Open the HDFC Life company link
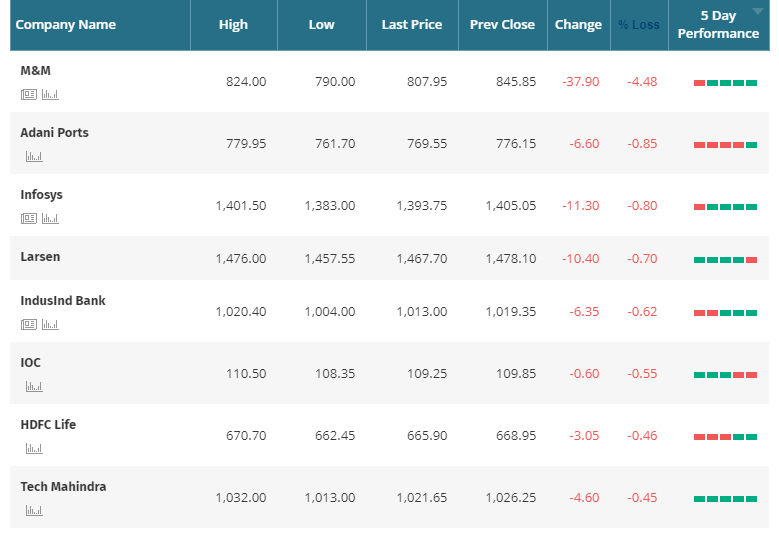The width and height of the screenshot is (779, 536). coord(48,425)
